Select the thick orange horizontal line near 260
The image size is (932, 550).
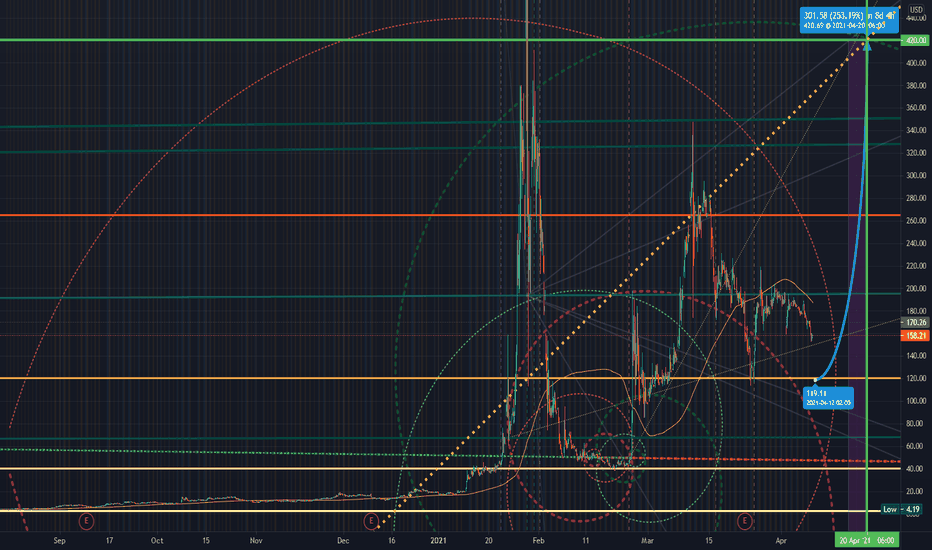(x=450, y=215)
